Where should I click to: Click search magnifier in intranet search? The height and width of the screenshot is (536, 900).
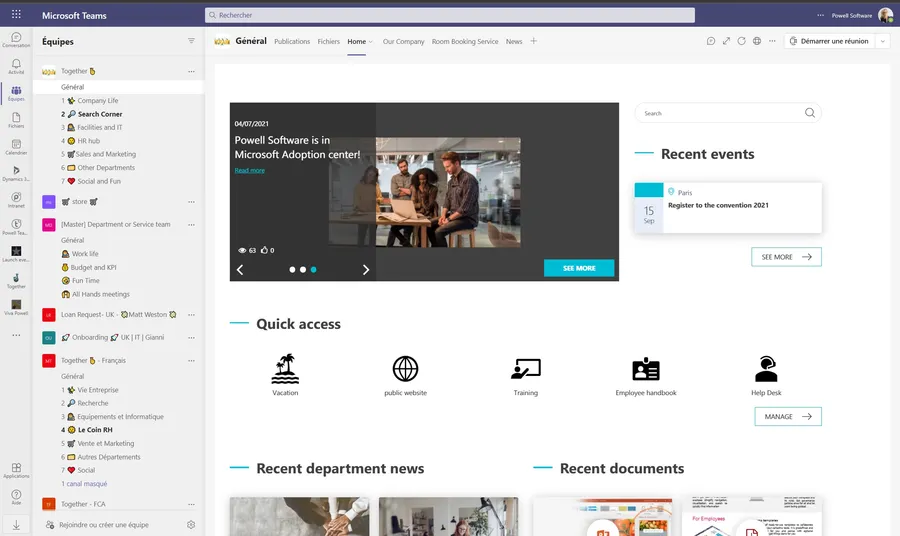click(810, 112)
